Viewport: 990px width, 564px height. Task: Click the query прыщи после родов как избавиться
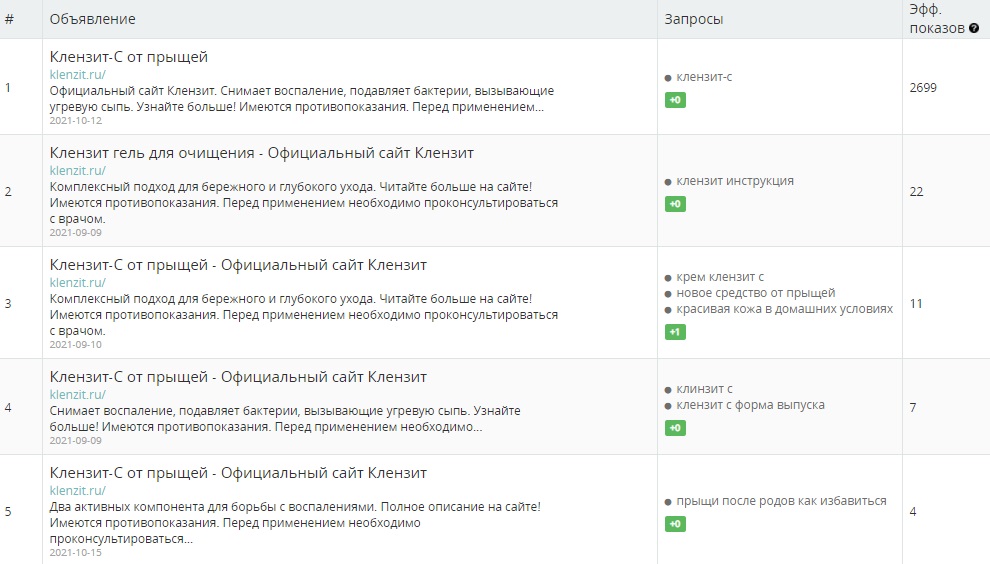pyautogui.click(x=781, y=501)
